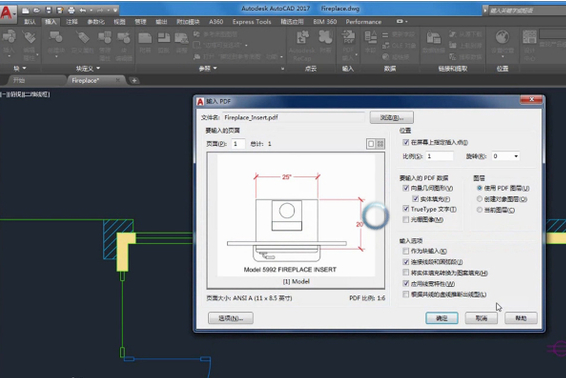Enable Import as block (作为块输入) checkbox
566x378 pixels.
(406, 251)
